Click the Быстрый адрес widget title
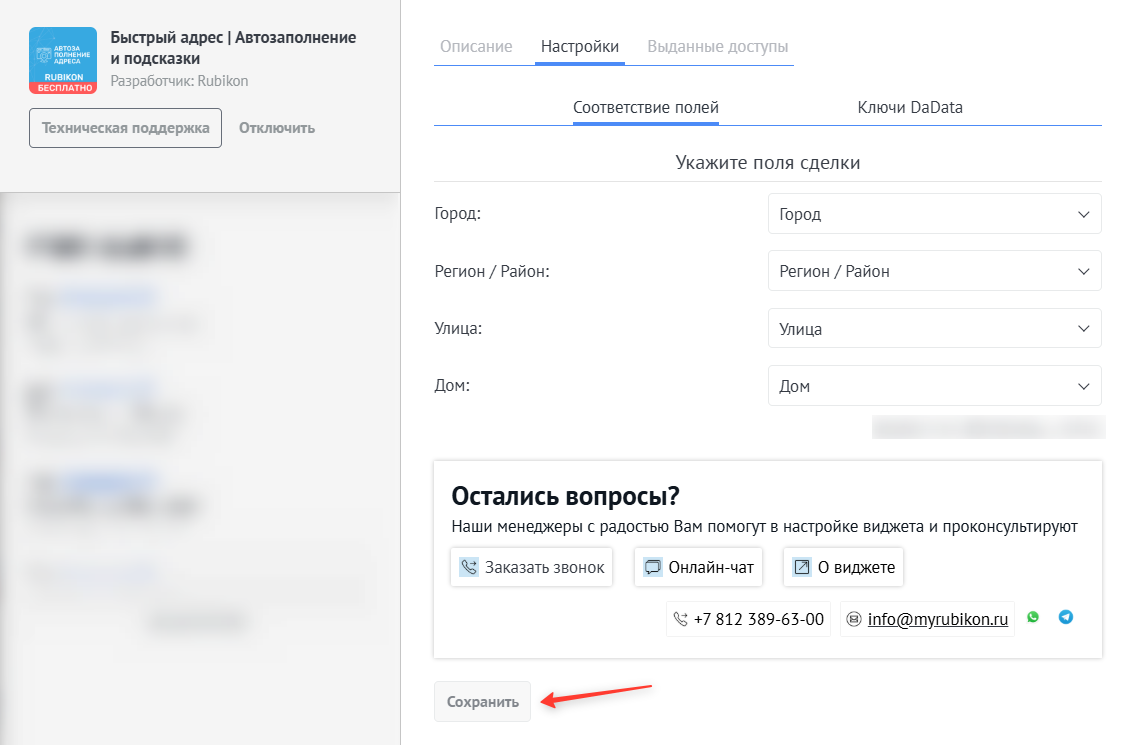Screen dimensions: 1131x745 click(233, 48)
